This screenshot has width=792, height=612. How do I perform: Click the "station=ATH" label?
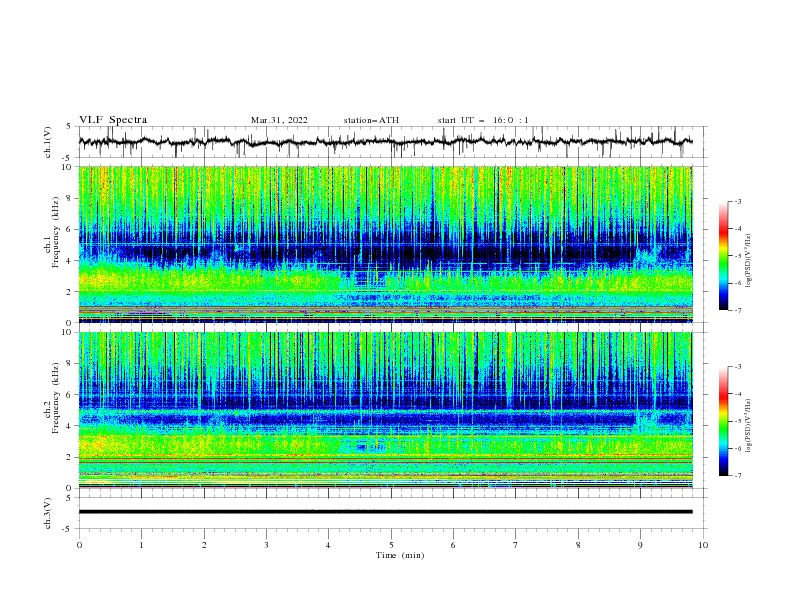pyautogui.click(x=371, y=120)
